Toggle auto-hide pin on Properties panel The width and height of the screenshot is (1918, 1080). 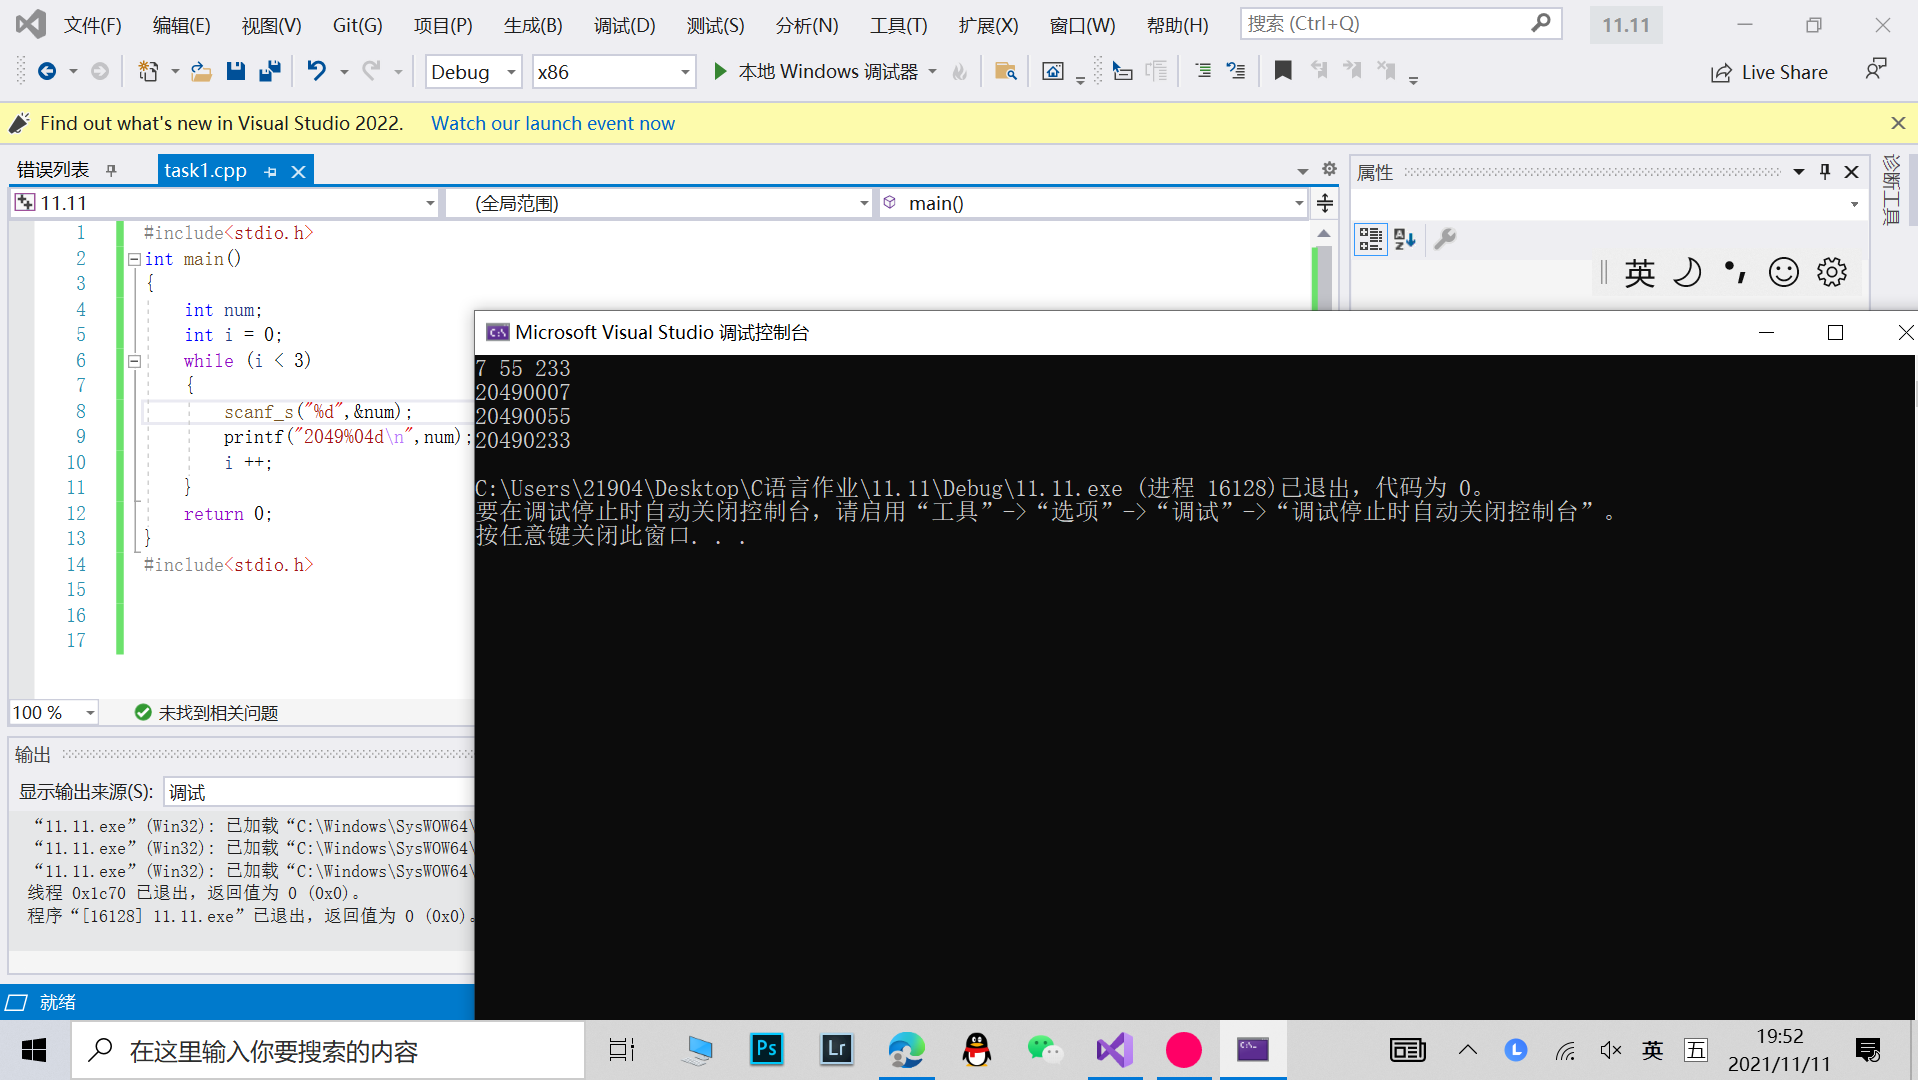pos(1825,171)
